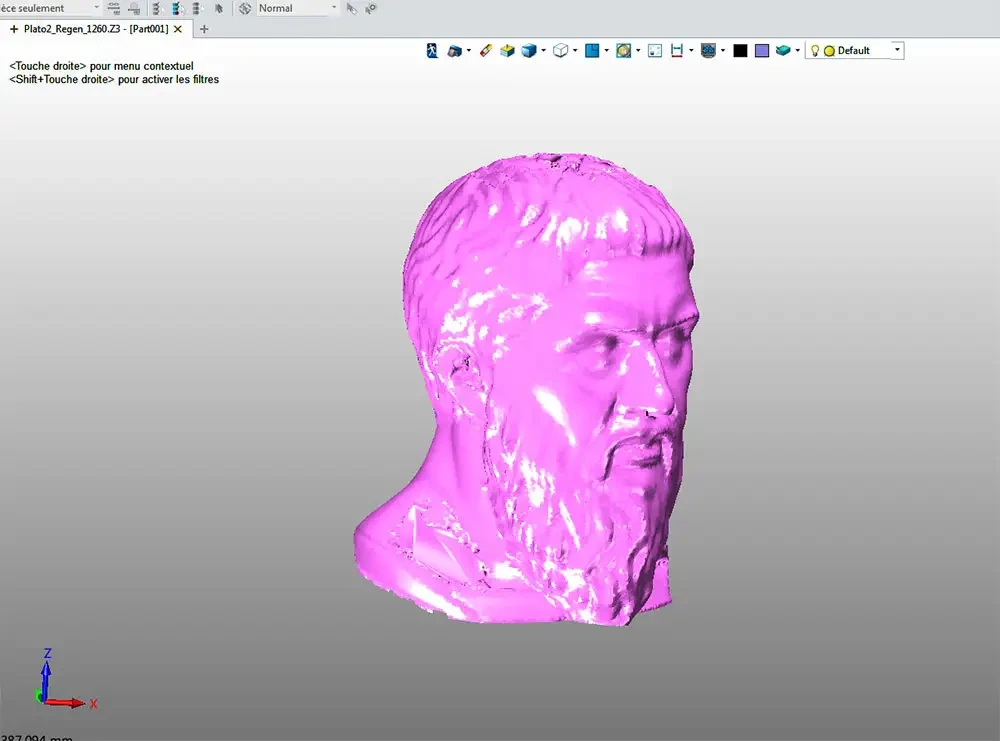Image resolution: width=1000 pixels, height=741 pixels.
Task: Click the exit (running man) icon
Action: click(x=432, y=50)
